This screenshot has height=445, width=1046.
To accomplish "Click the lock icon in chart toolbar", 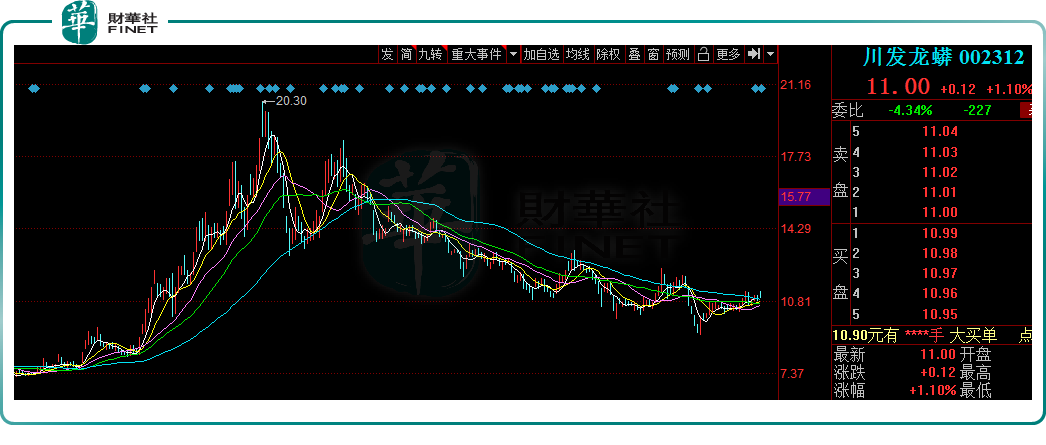I will pos(703,54).
